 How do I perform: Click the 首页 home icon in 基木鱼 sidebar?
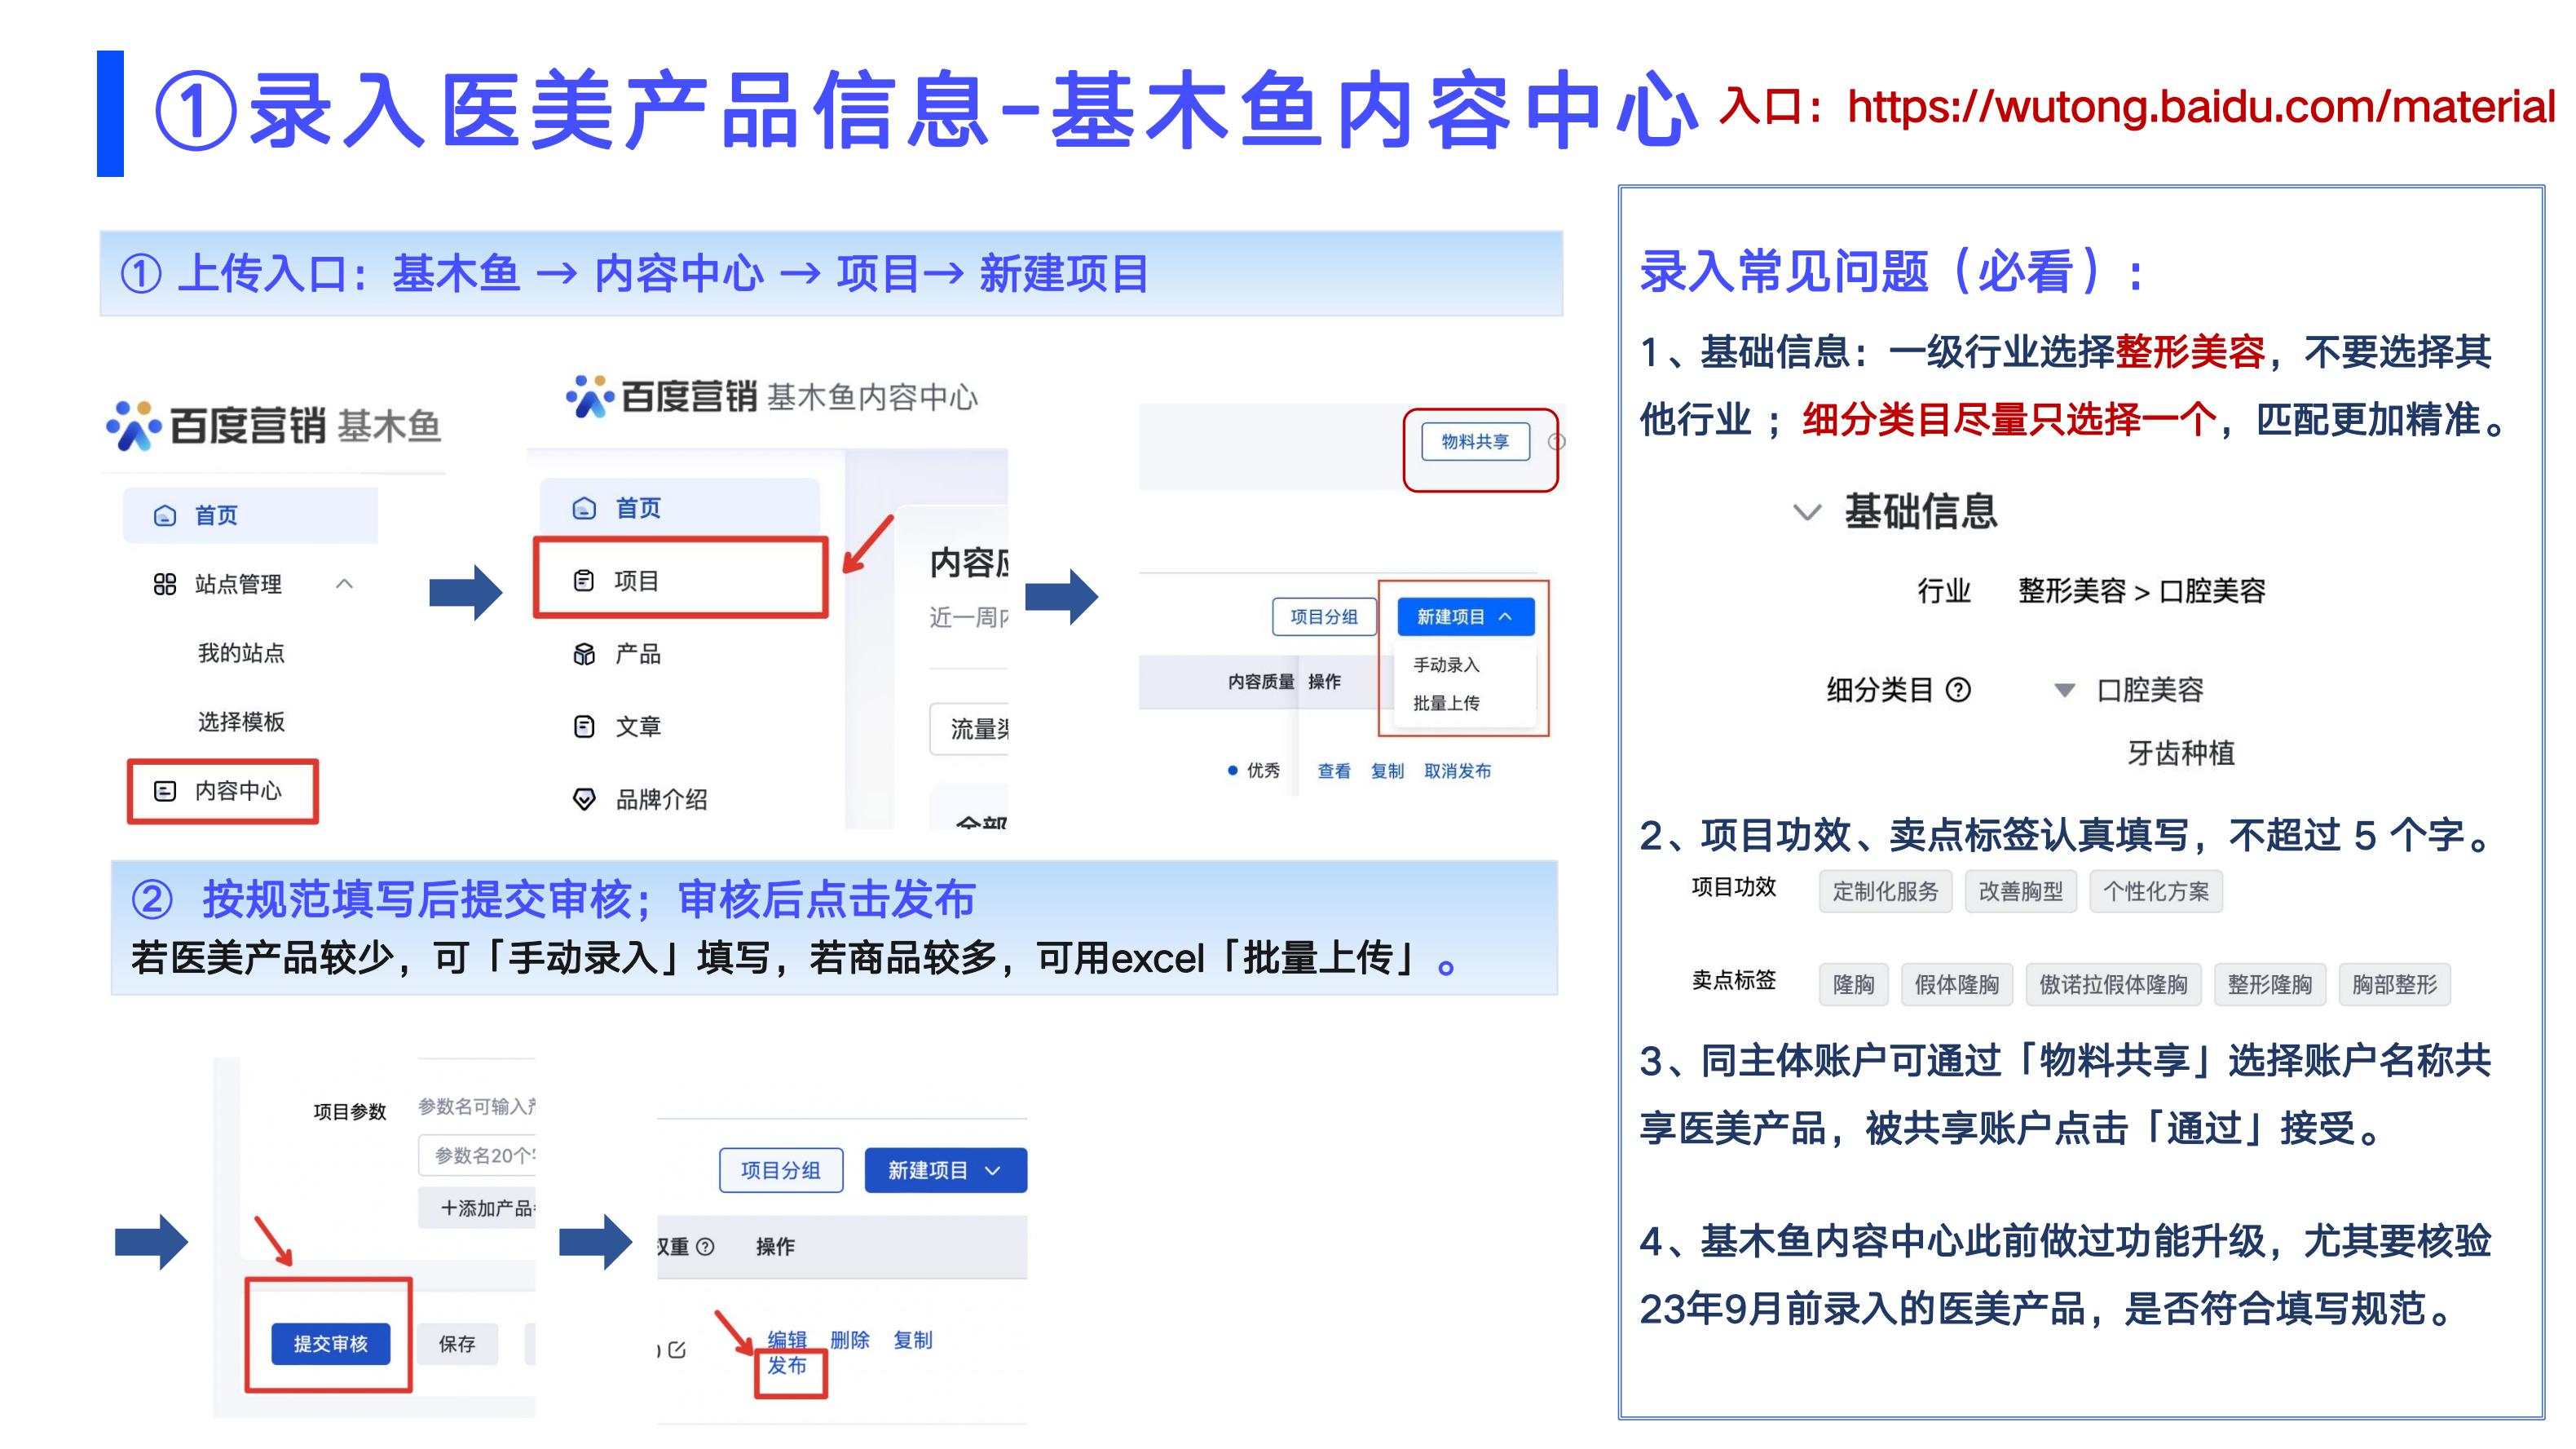[164, 516]
